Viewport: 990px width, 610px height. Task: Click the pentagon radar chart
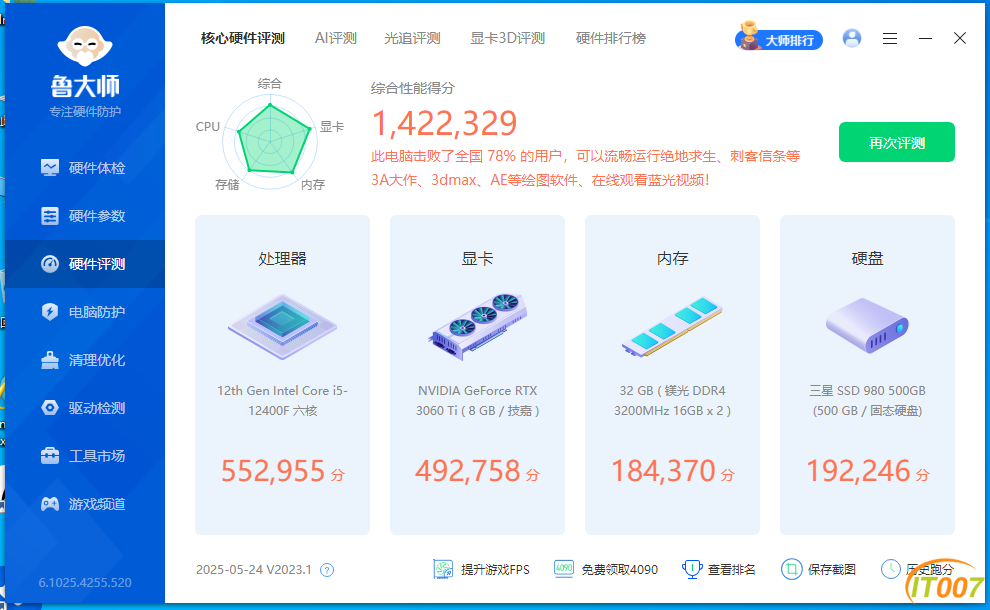click(x=270, y=141)
